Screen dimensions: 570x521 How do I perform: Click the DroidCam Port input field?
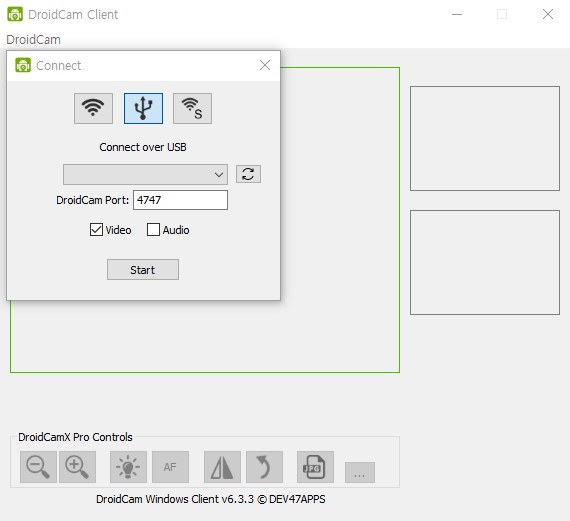[x=180, y=200]
